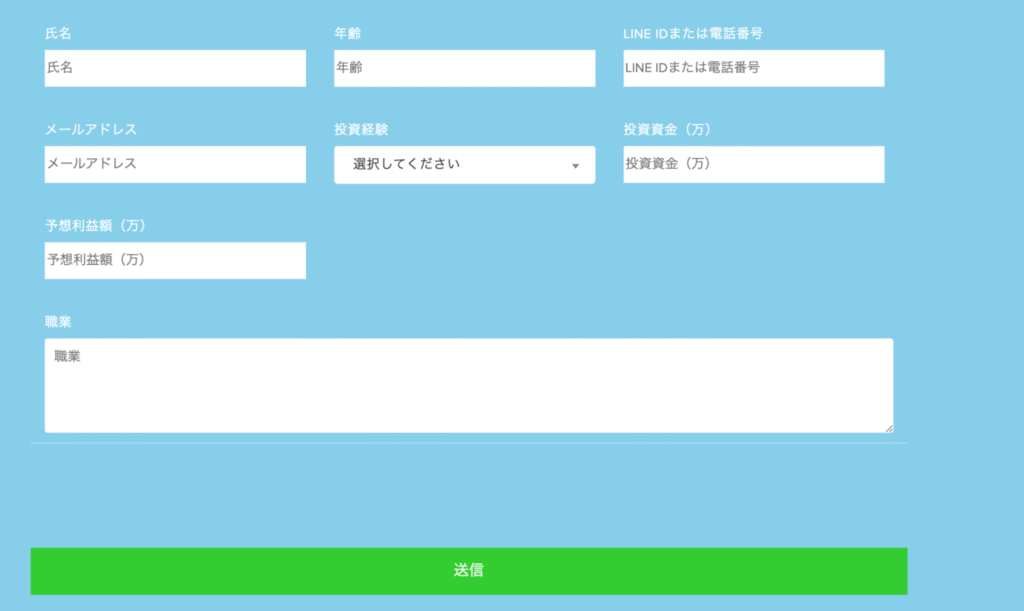
Task: Focus the 年齢 age input field
Action: 464,68
